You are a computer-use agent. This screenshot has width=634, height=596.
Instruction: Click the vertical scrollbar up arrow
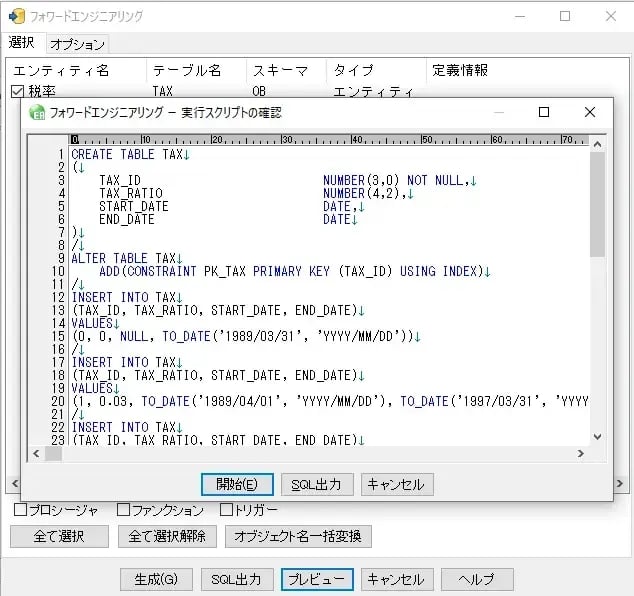tap(597, 143)
